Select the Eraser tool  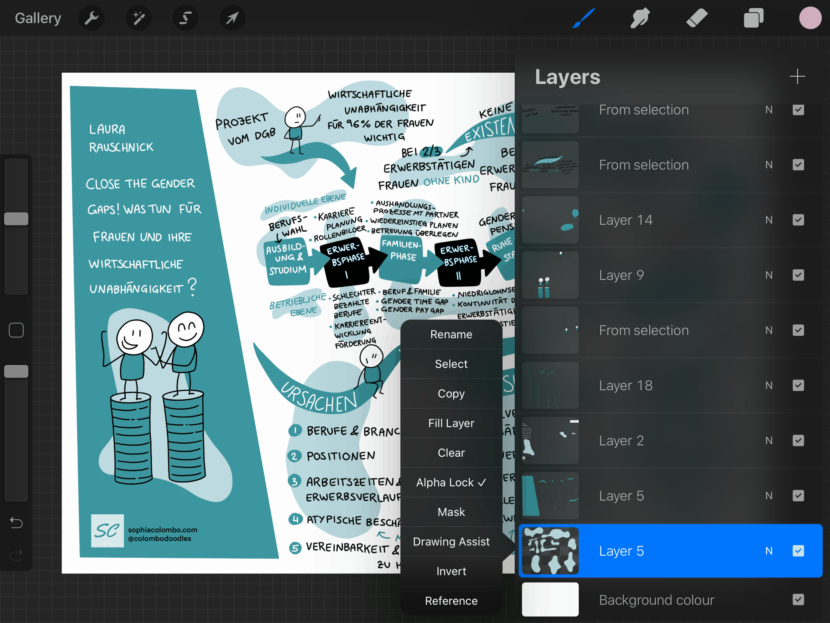tap(697, 18)
